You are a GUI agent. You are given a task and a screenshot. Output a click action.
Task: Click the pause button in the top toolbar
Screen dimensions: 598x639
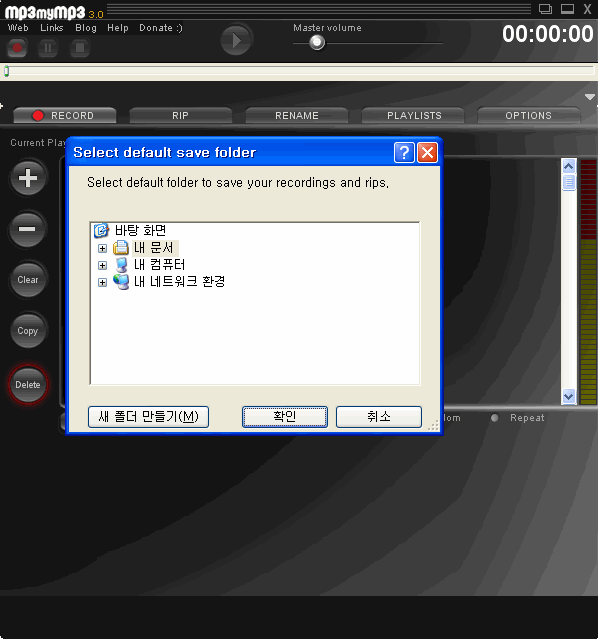coord(48,48)
